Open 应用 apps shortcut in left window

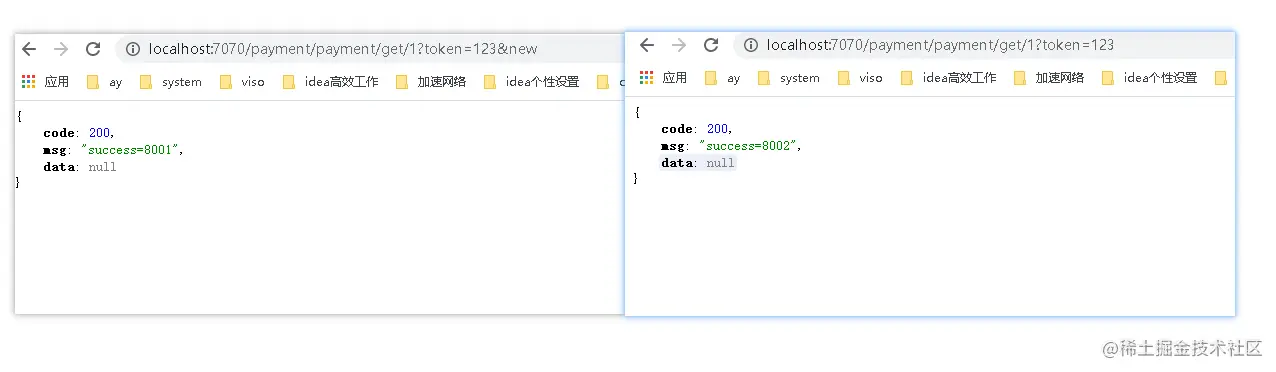(46, 82)
